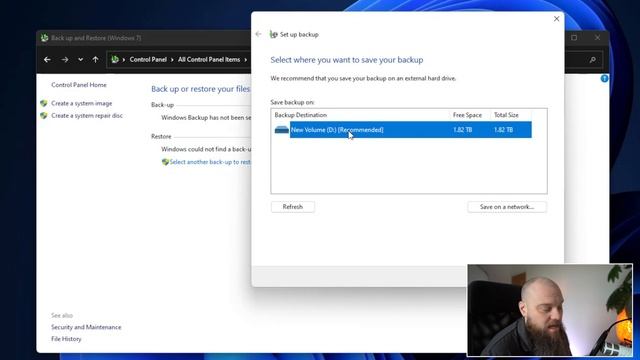Expand chevron after Control Panel breadcrumb
Viewport: 640px width, 360px height.
[x=172, y=60]
